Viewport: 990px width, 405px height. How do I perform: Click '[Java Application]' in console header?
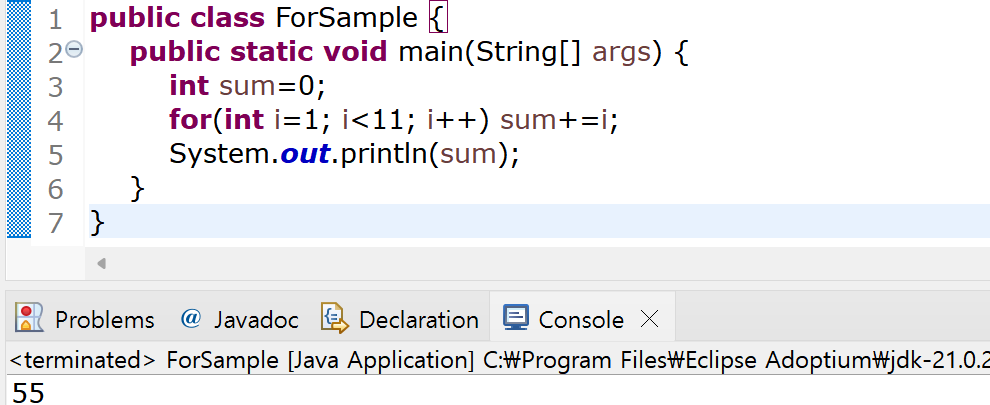380,361
